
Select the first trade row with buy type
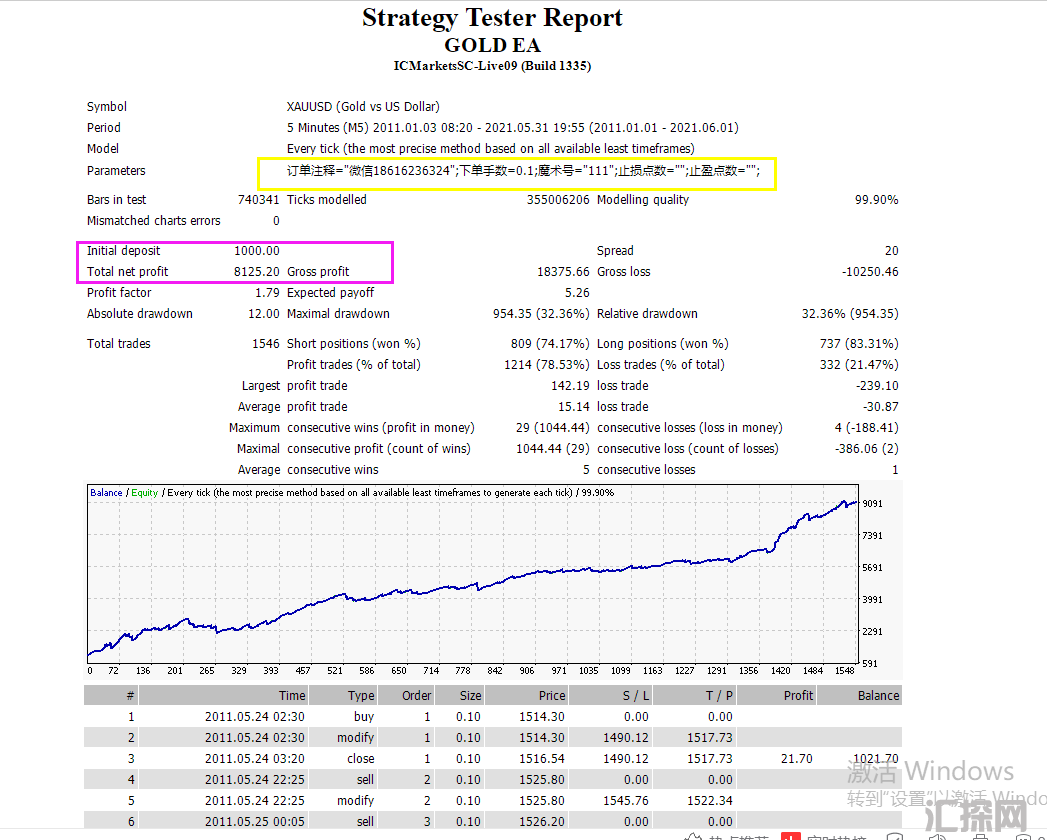364,717
